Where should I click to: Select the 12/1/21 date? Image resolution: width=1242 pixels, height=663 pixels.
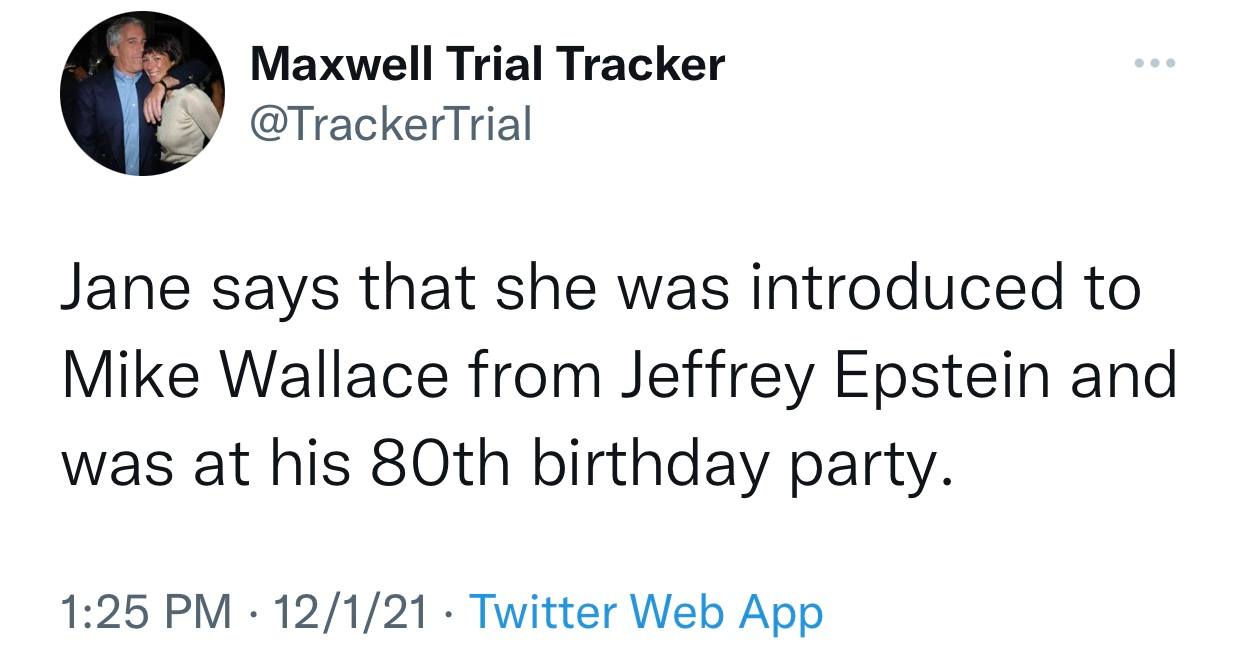(x=349, y=612)
